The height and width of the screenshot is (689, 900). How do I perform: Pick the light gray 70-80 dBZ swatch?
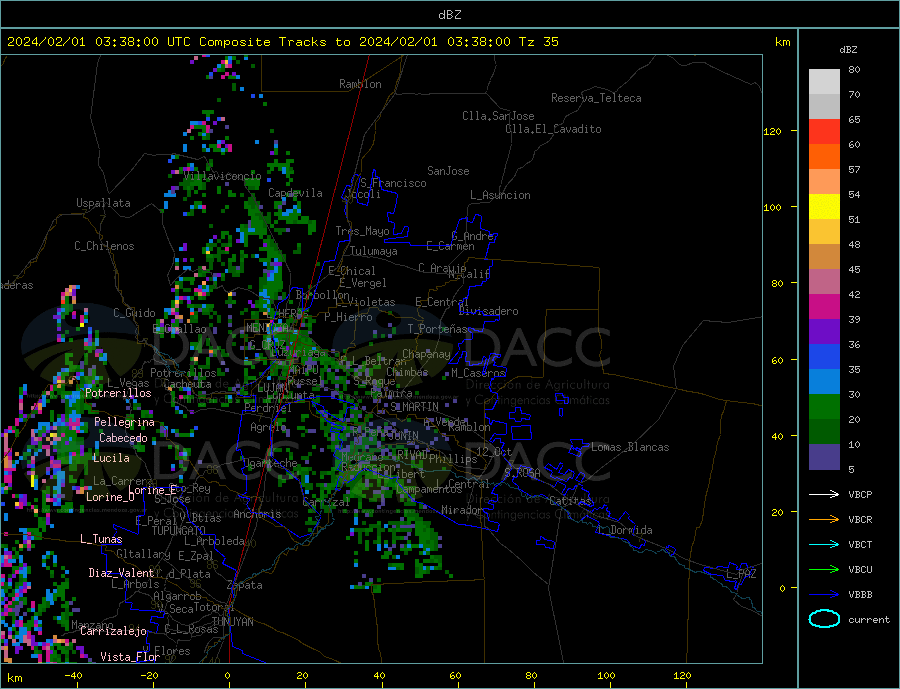(x=824, y=82)
